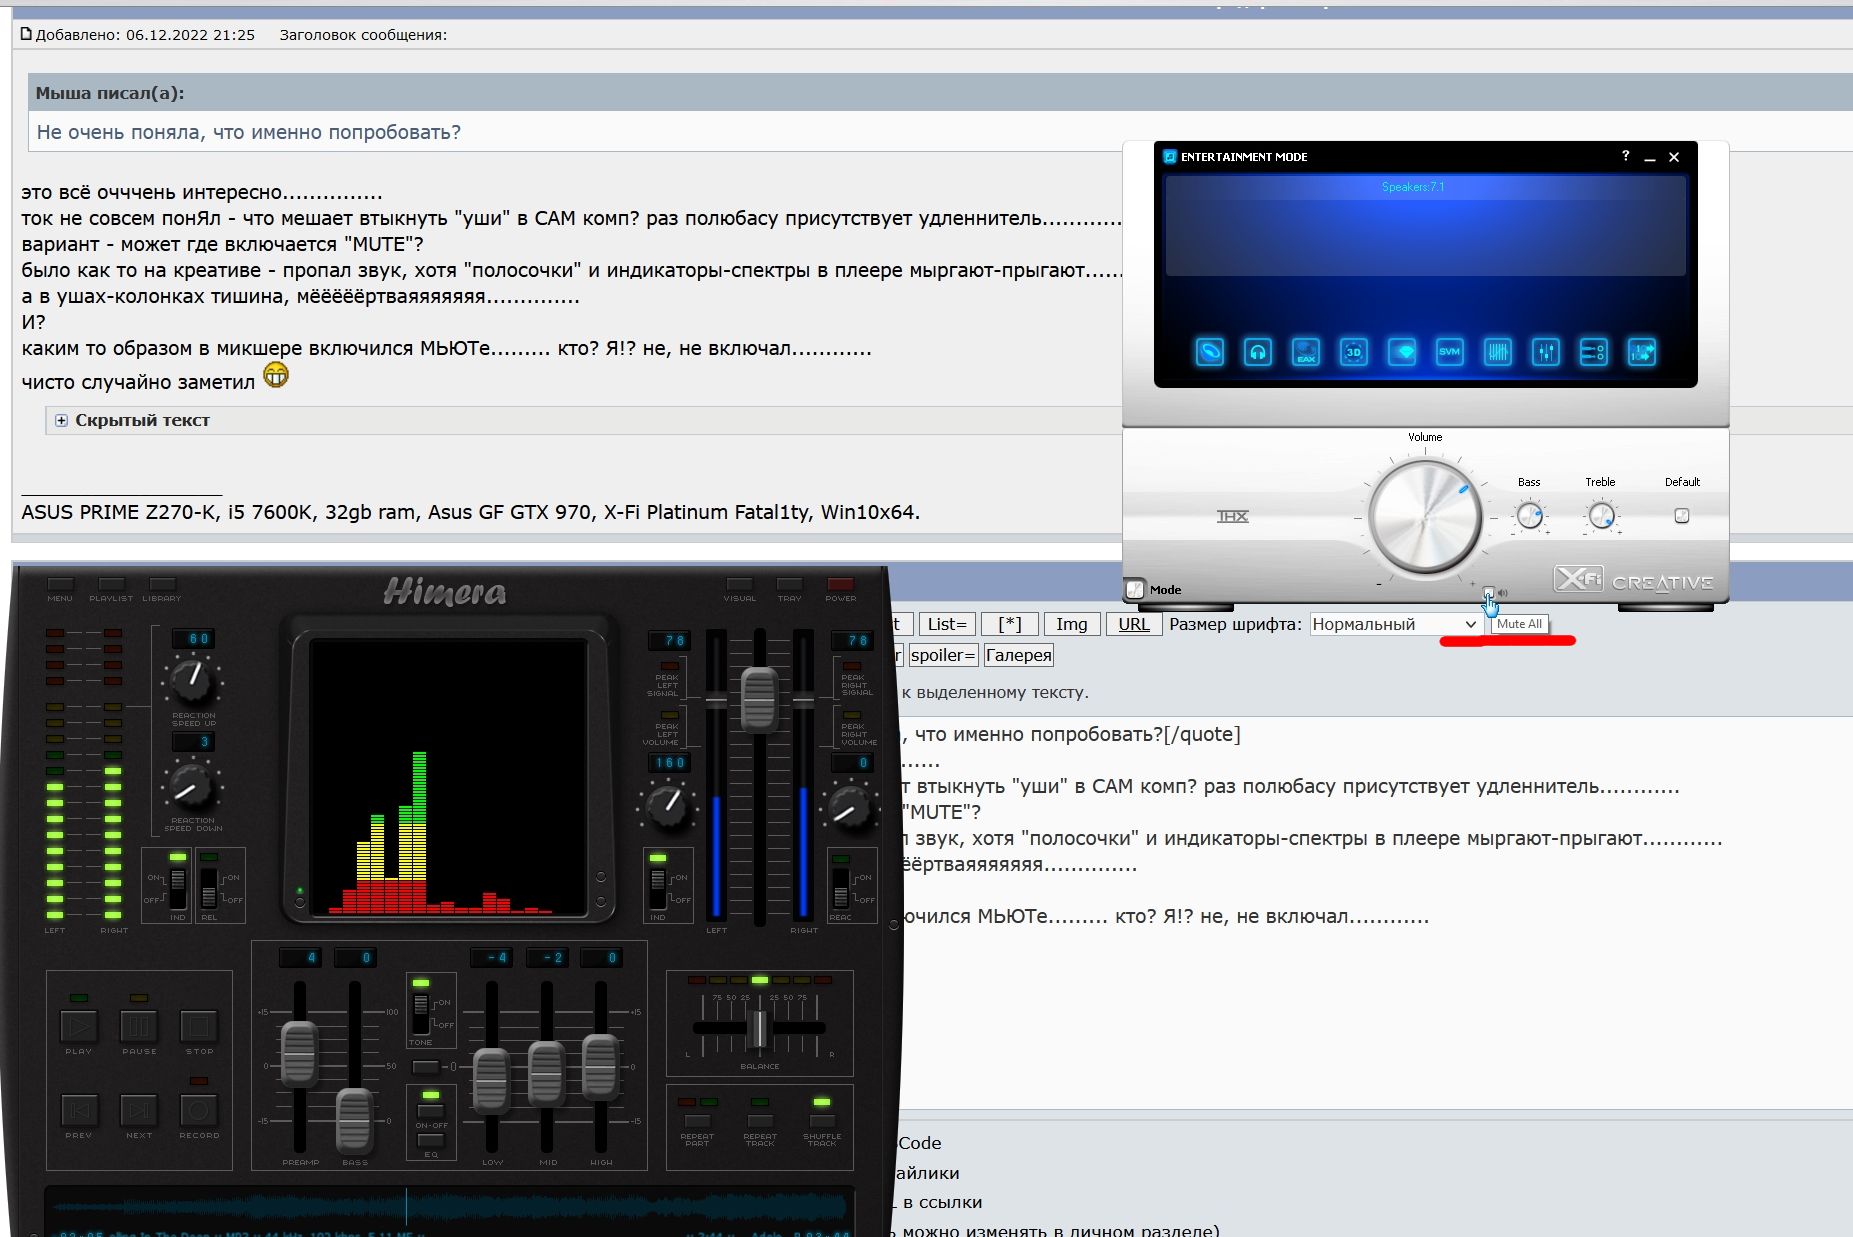The width and height of the screenshot is (1853, 1237).
Task: Open Himera LIBRARY button
Action: tap(162, 584)
